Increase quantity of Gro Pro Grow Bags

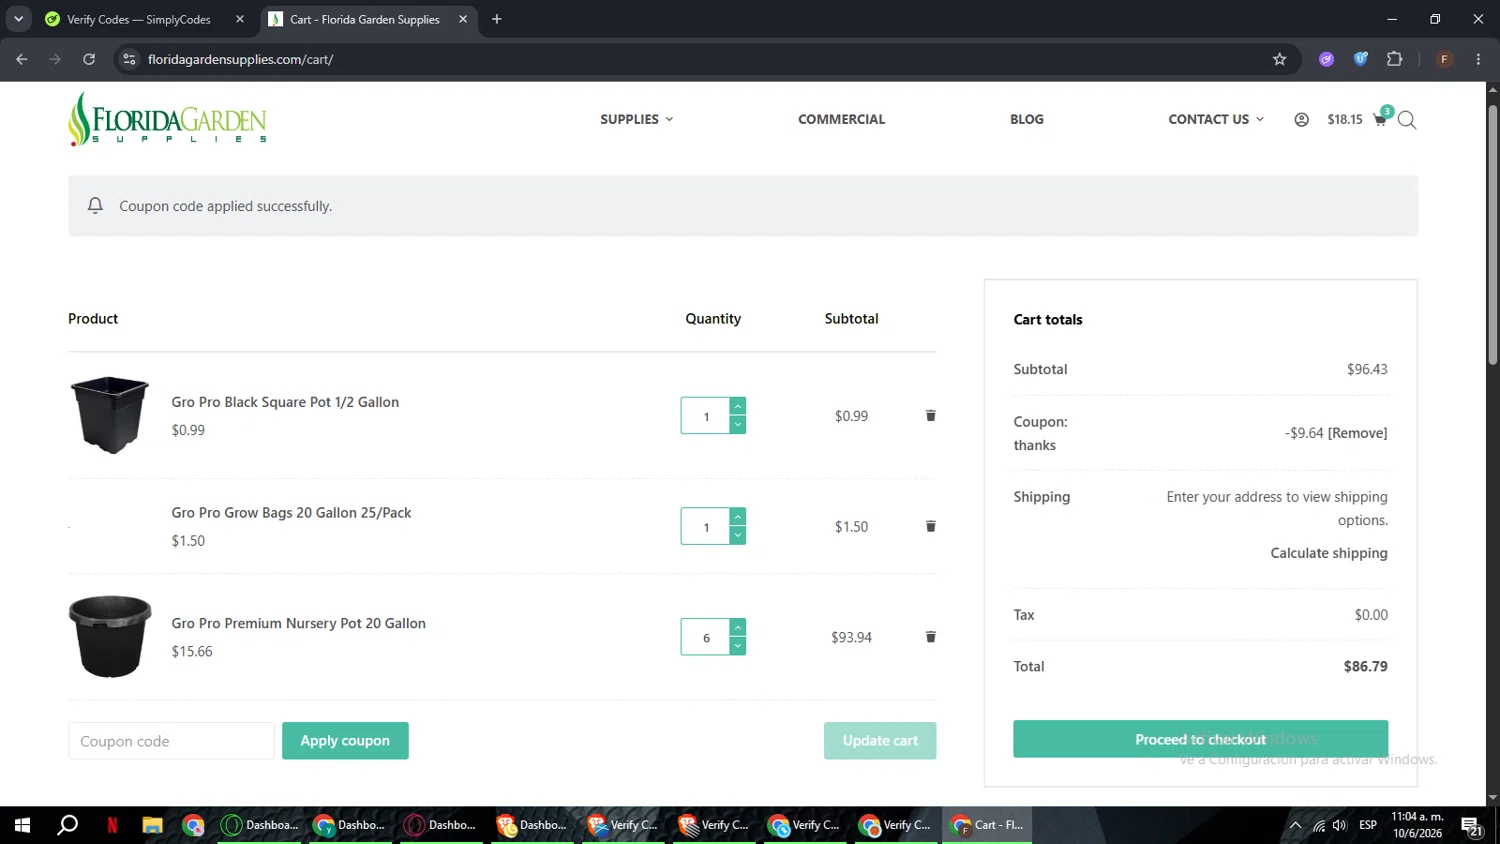pyautogui.click(x=738, y=517)
